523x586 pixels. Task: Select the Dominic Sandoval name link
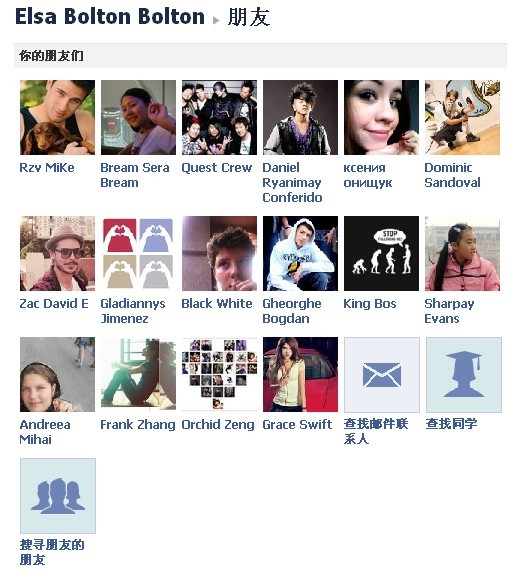click(x=452, y=175)
